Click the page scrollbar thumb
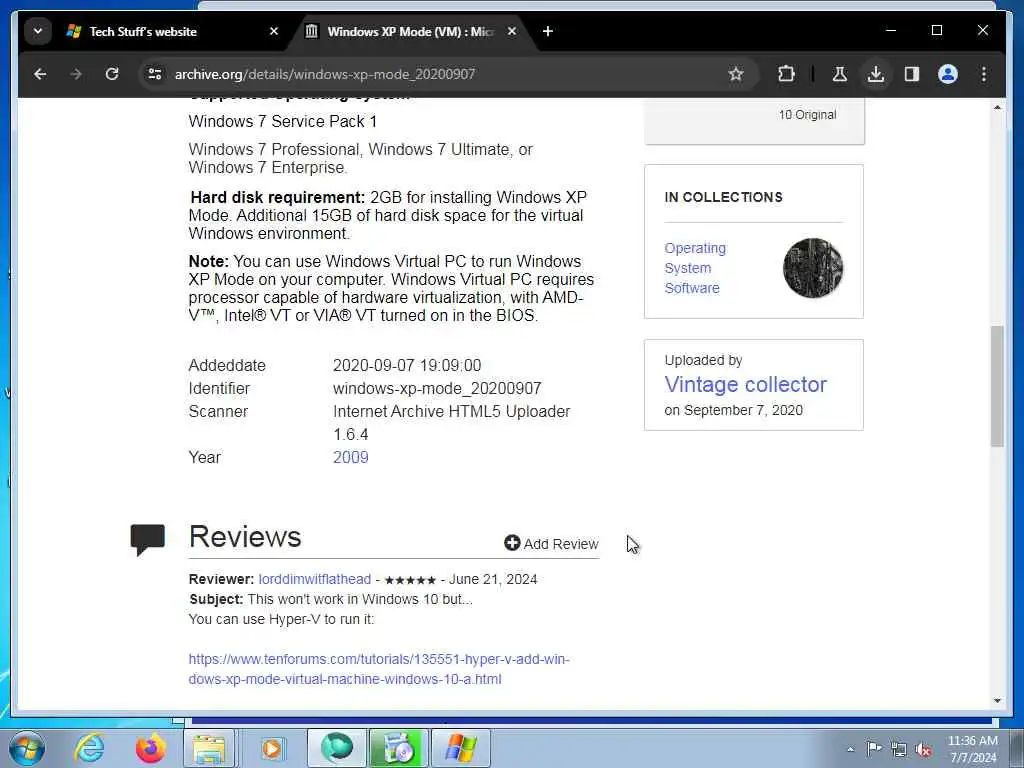Image resolution: width=1024 pixels, height=768 pixels. pyautogui.click(x=997, y=387)
